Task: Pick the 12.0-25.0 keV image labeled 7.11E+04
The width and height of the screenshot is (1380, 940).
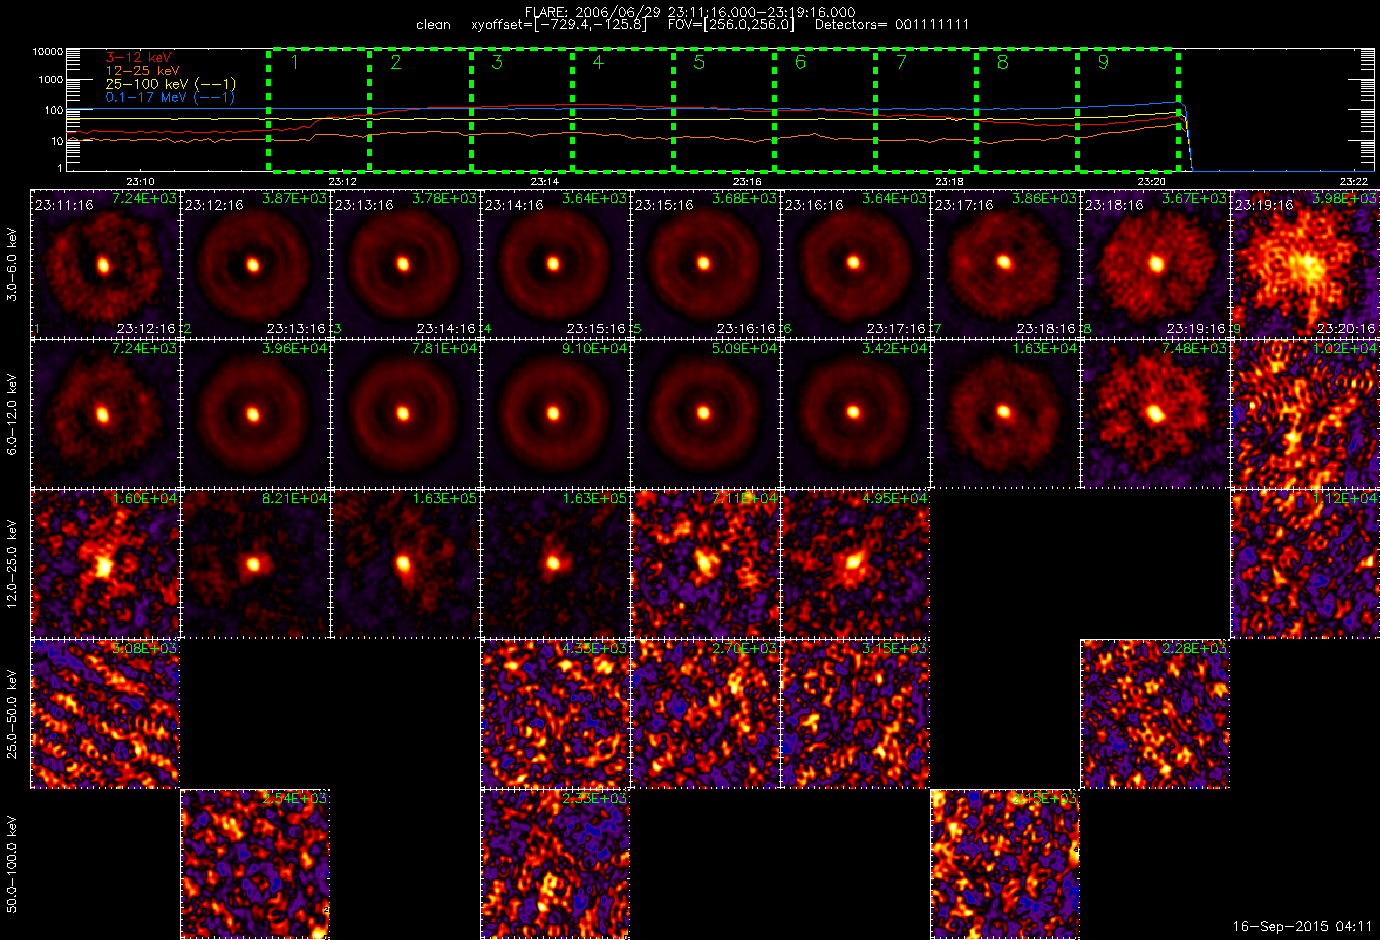Action: [706, 564]
